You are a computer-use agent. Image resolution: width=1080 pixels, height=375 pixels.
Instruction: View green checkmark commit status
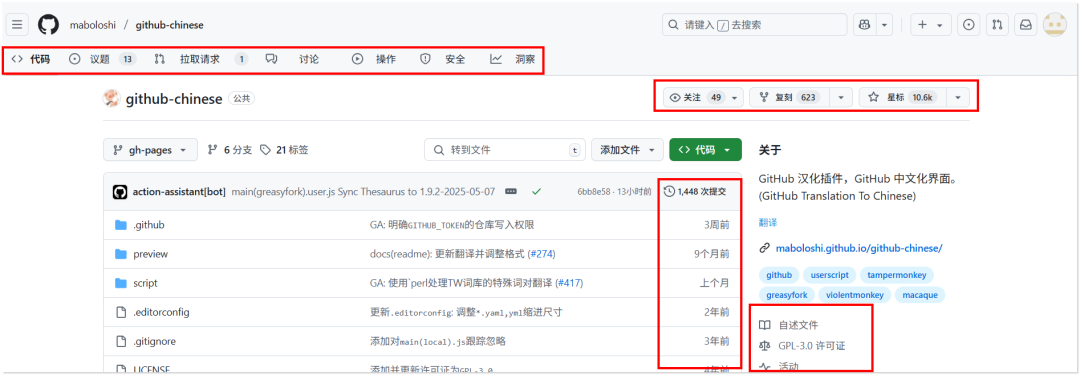pyautogui.click(x=536, y=191)
